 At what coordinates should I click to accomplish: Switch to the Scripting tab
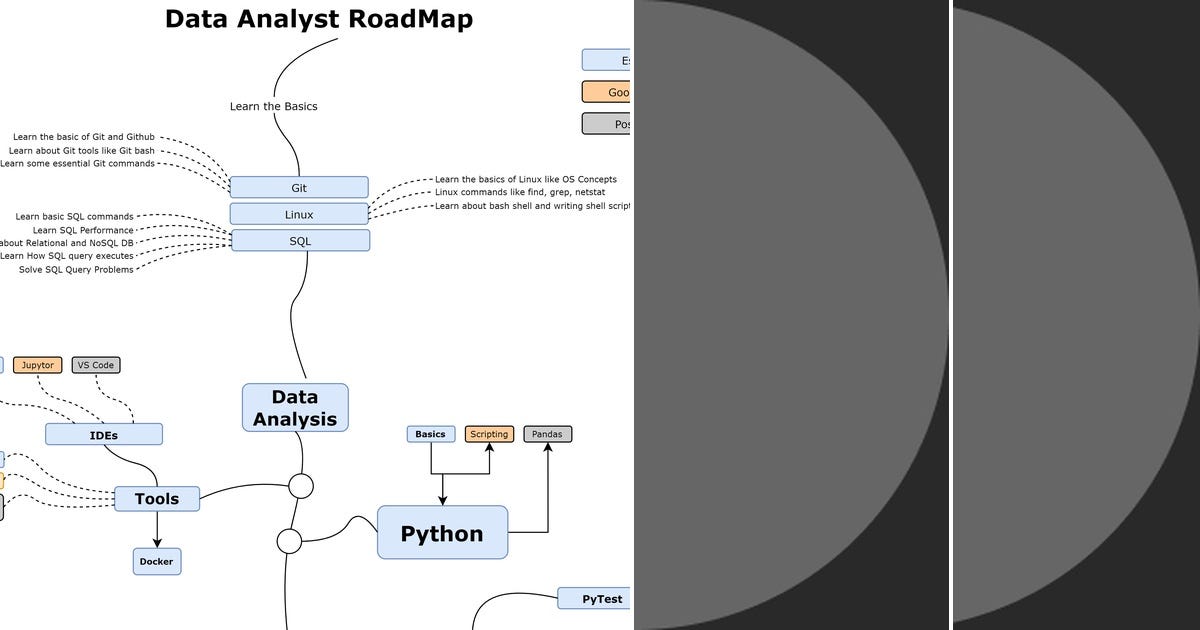coord(489,433)
